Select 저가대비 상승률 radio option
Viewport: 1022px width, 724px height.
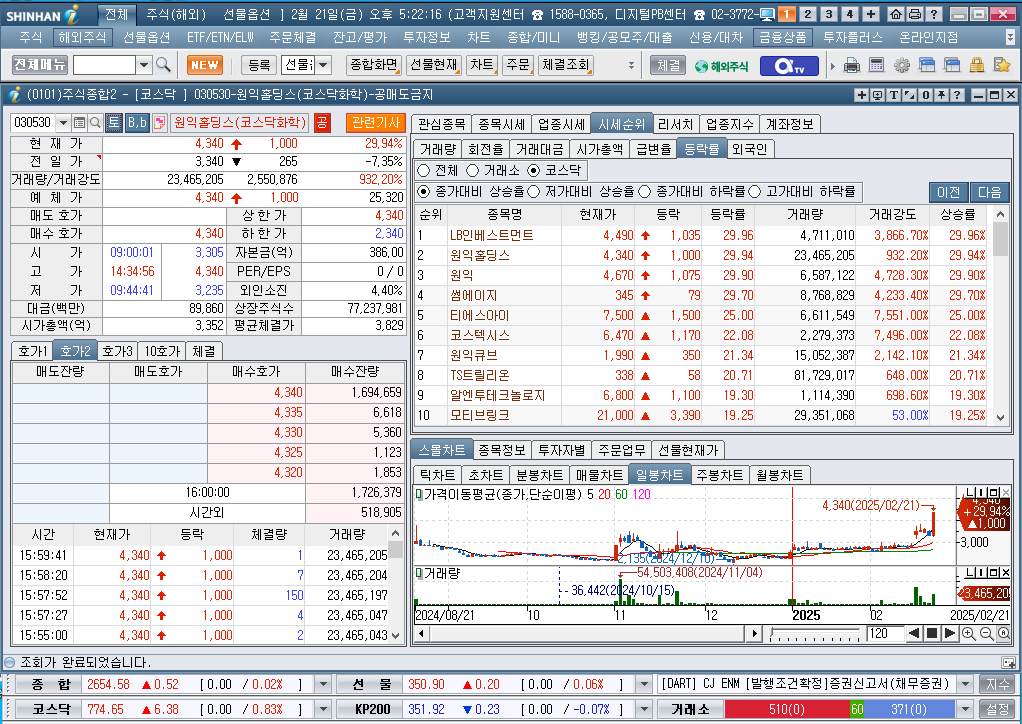pyautogui.click(x=534, y=192)
